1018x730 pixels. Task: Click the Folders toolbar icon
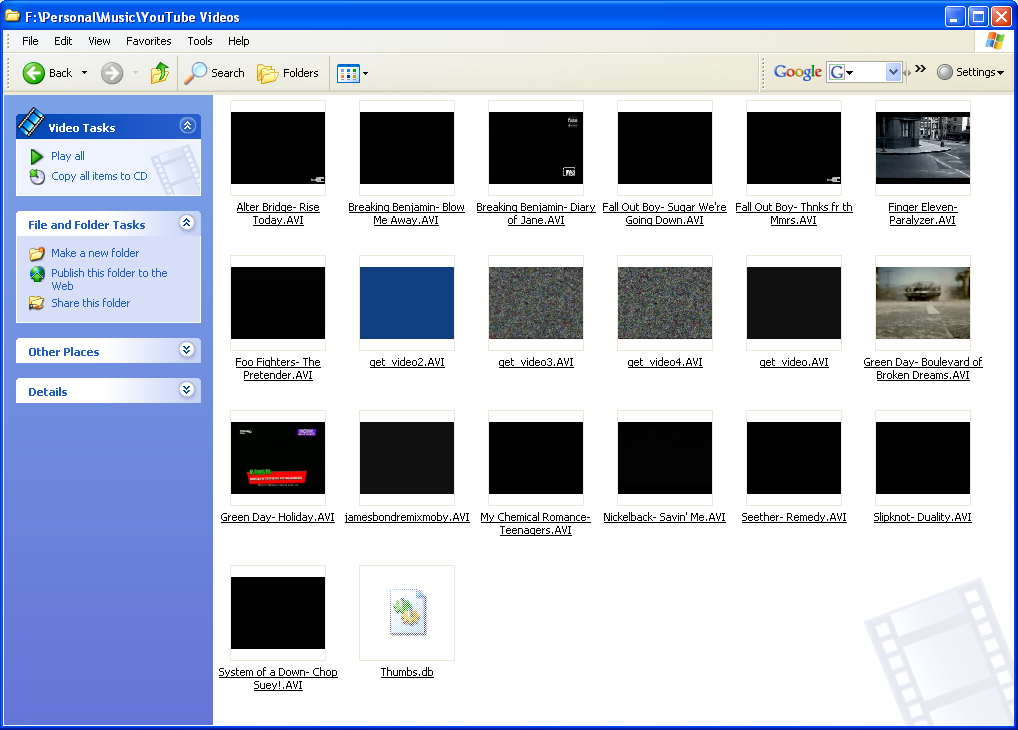(266, 72)
